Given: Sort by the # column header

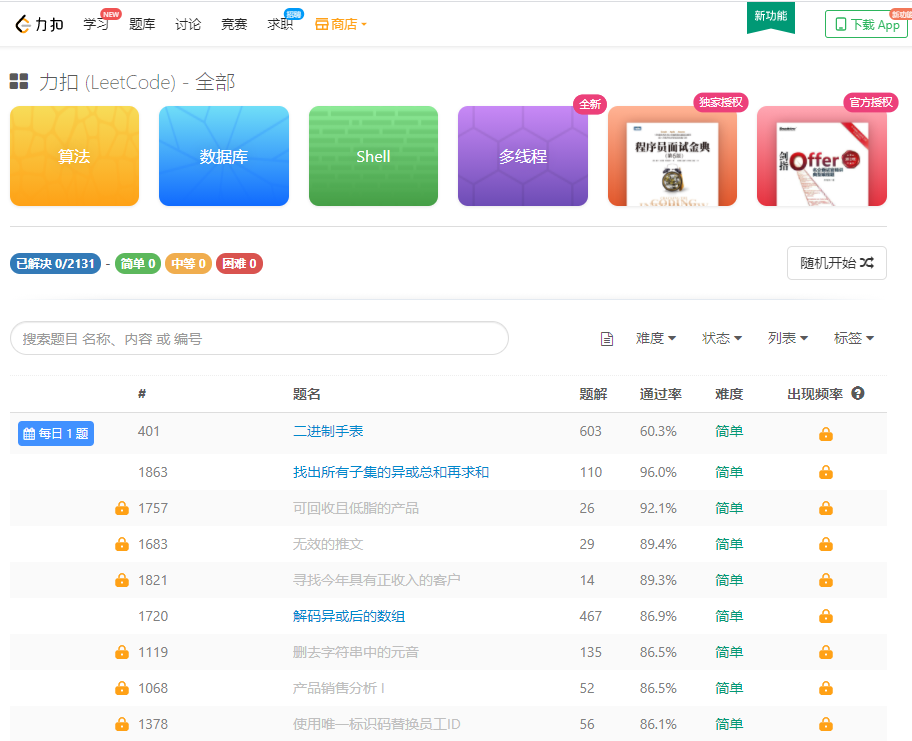Looking at the screenshot, I should coord(142,394).
